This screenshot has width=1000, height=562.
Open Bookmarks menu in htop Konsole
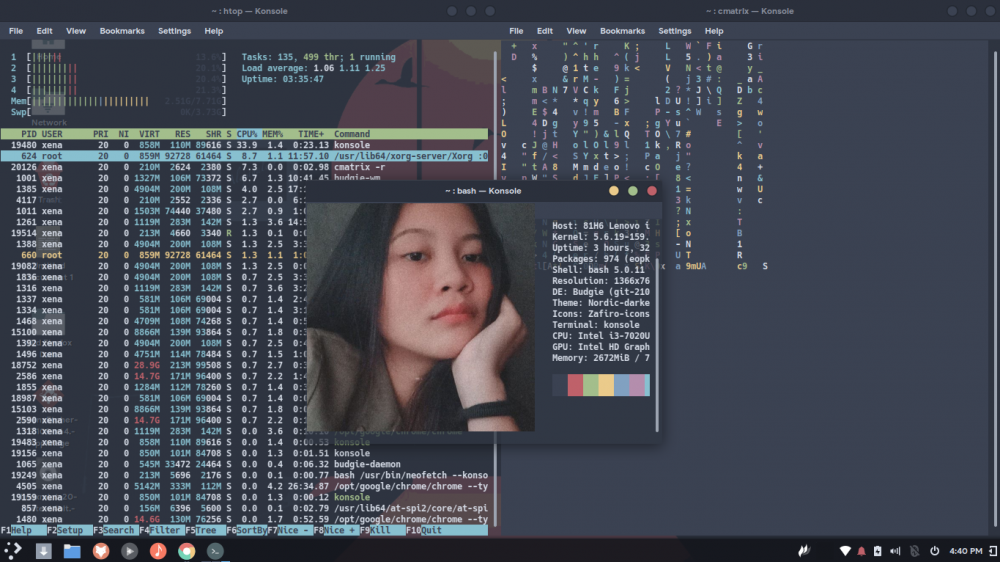[x=122, y=31]
